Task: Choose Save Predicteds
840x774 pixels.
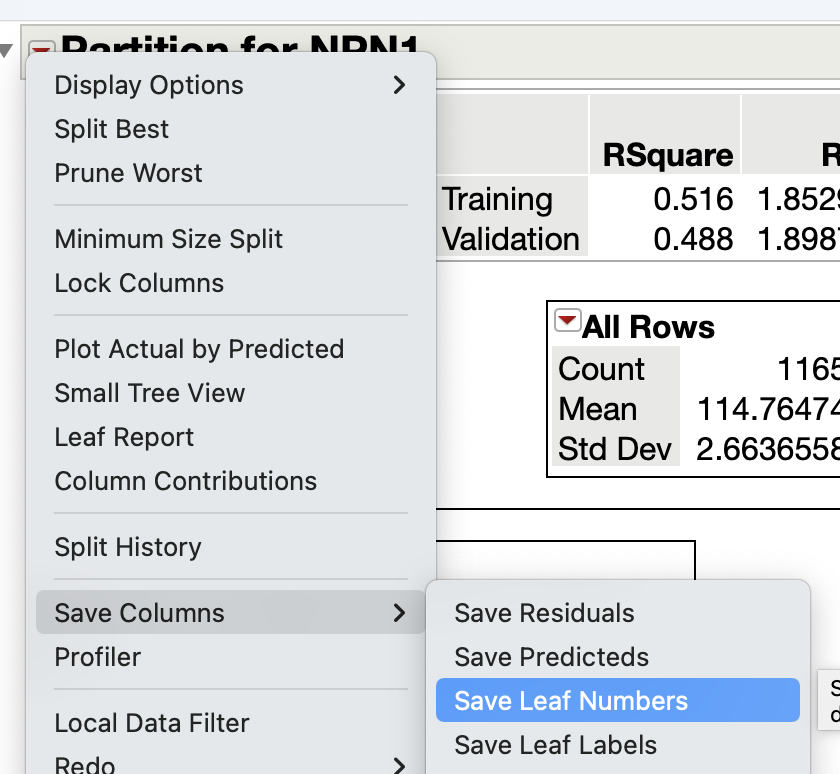Action: coord(549,657)
